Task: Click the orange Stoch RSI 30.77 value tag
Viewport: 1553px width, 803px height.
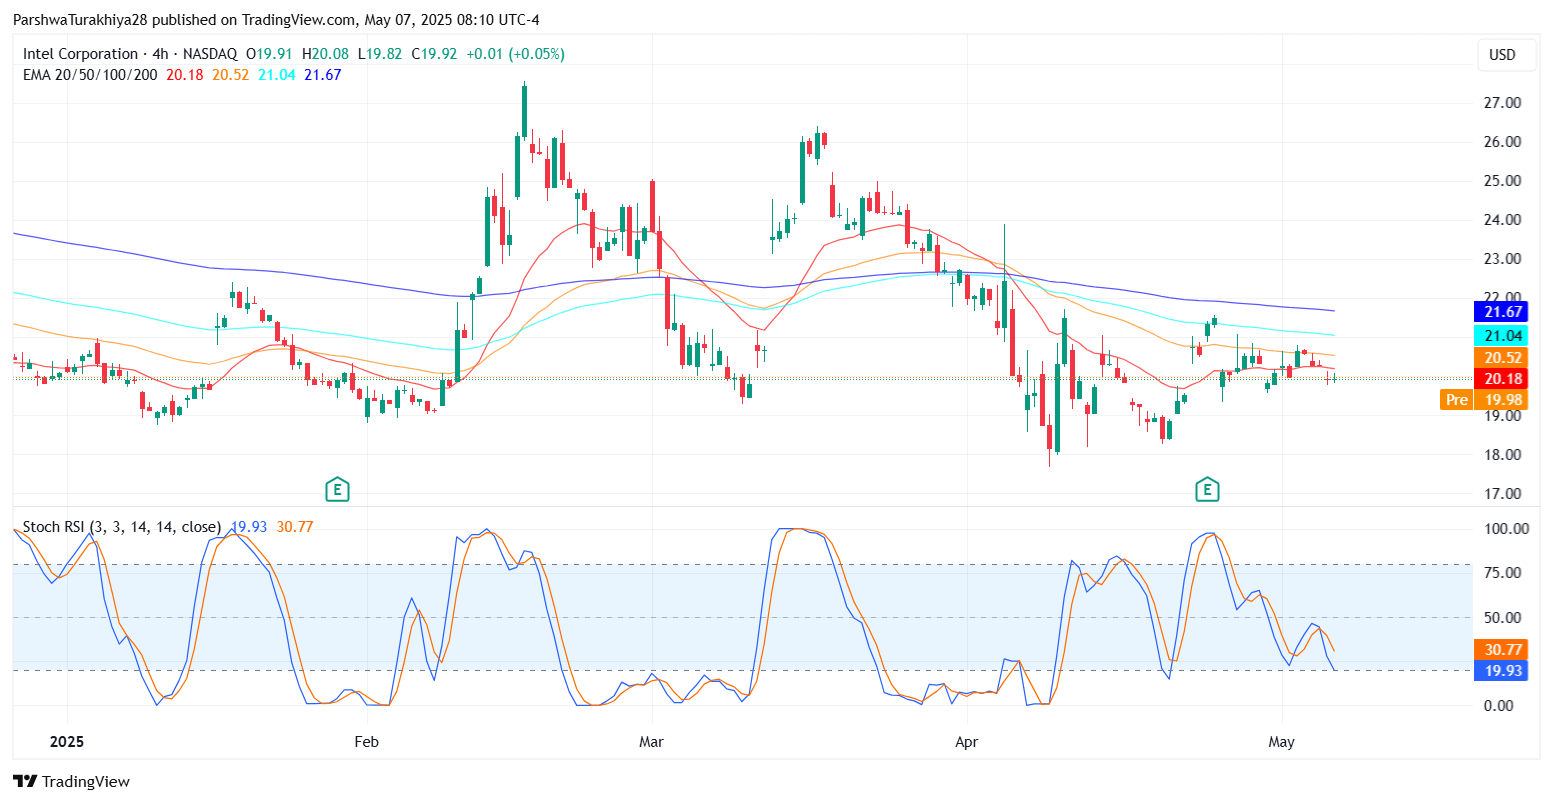Action: [1500, 650]
